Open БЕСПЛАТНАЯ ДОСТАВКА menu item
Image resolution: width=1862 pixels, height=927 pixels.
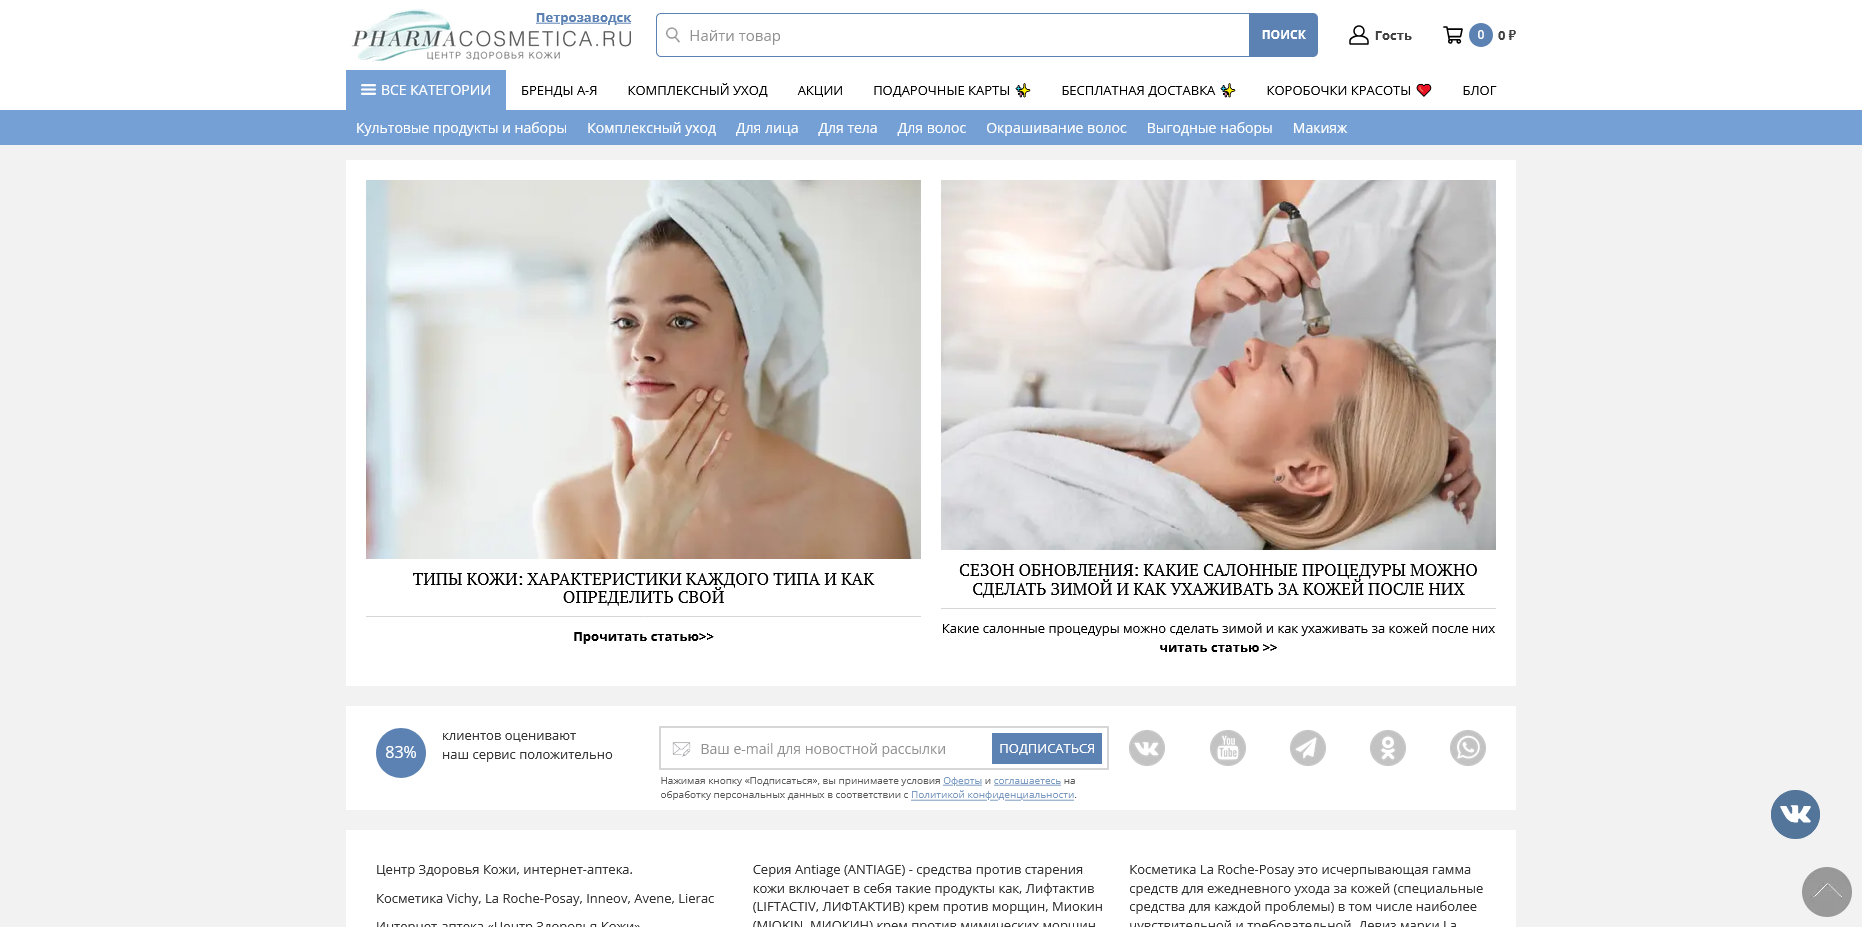click(x=1148, y=90)
